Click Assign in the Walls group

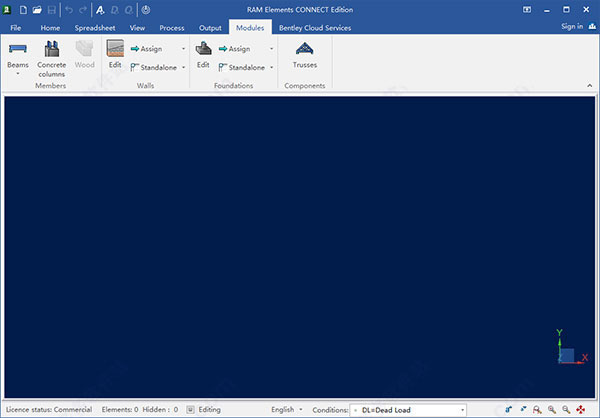147,49
